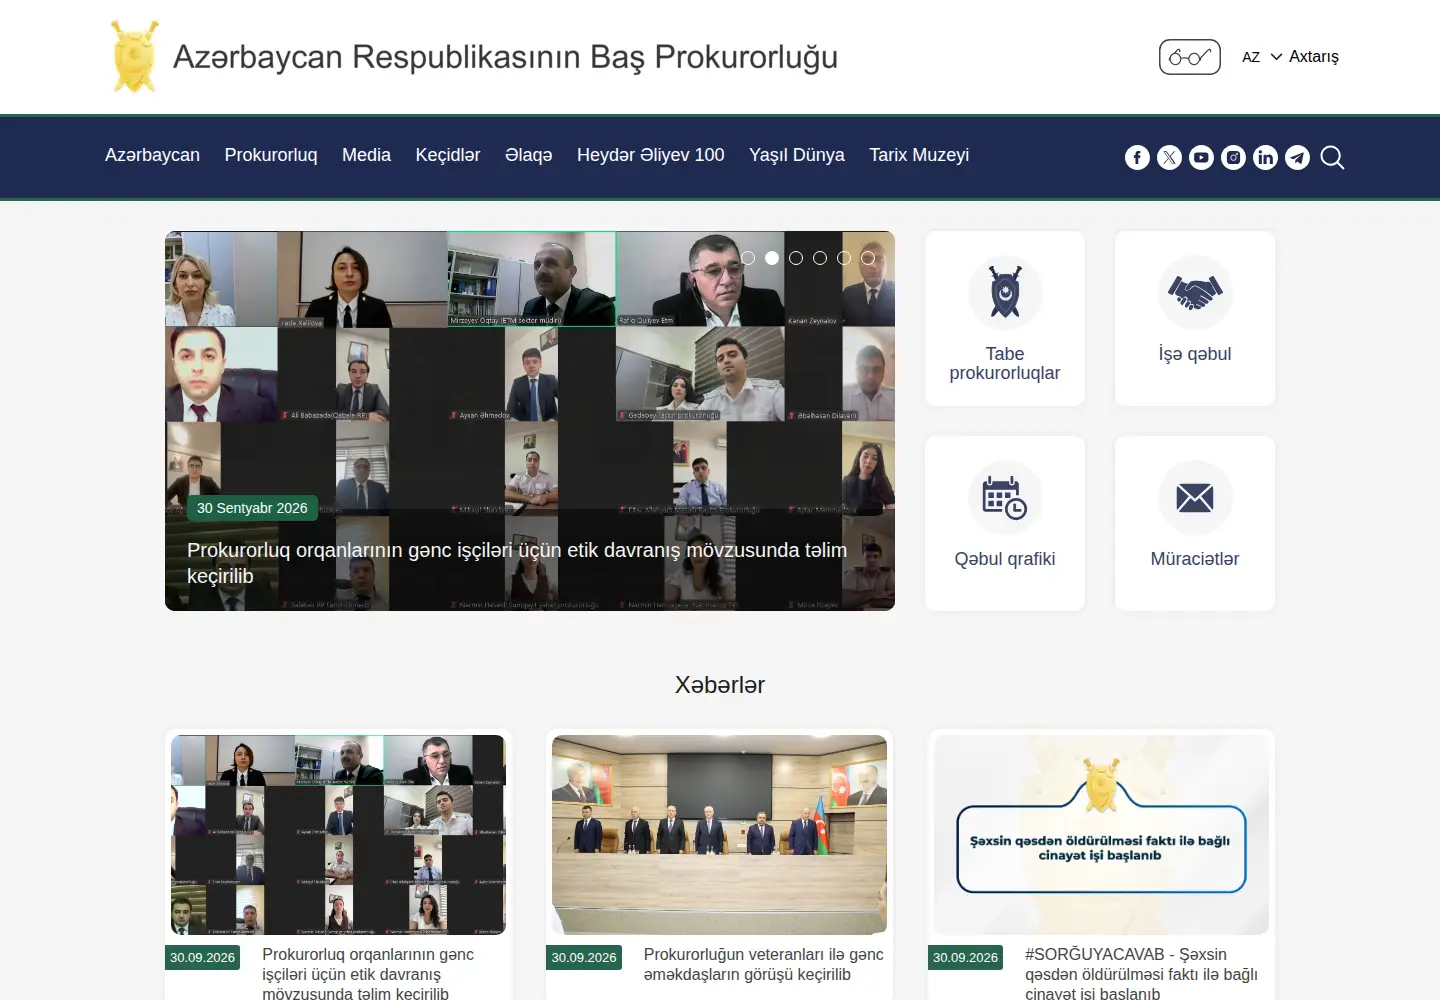Click the golden prosecutor emblem logo
The height and width of the screenshot is (1000, 1440).
(134, 57)
